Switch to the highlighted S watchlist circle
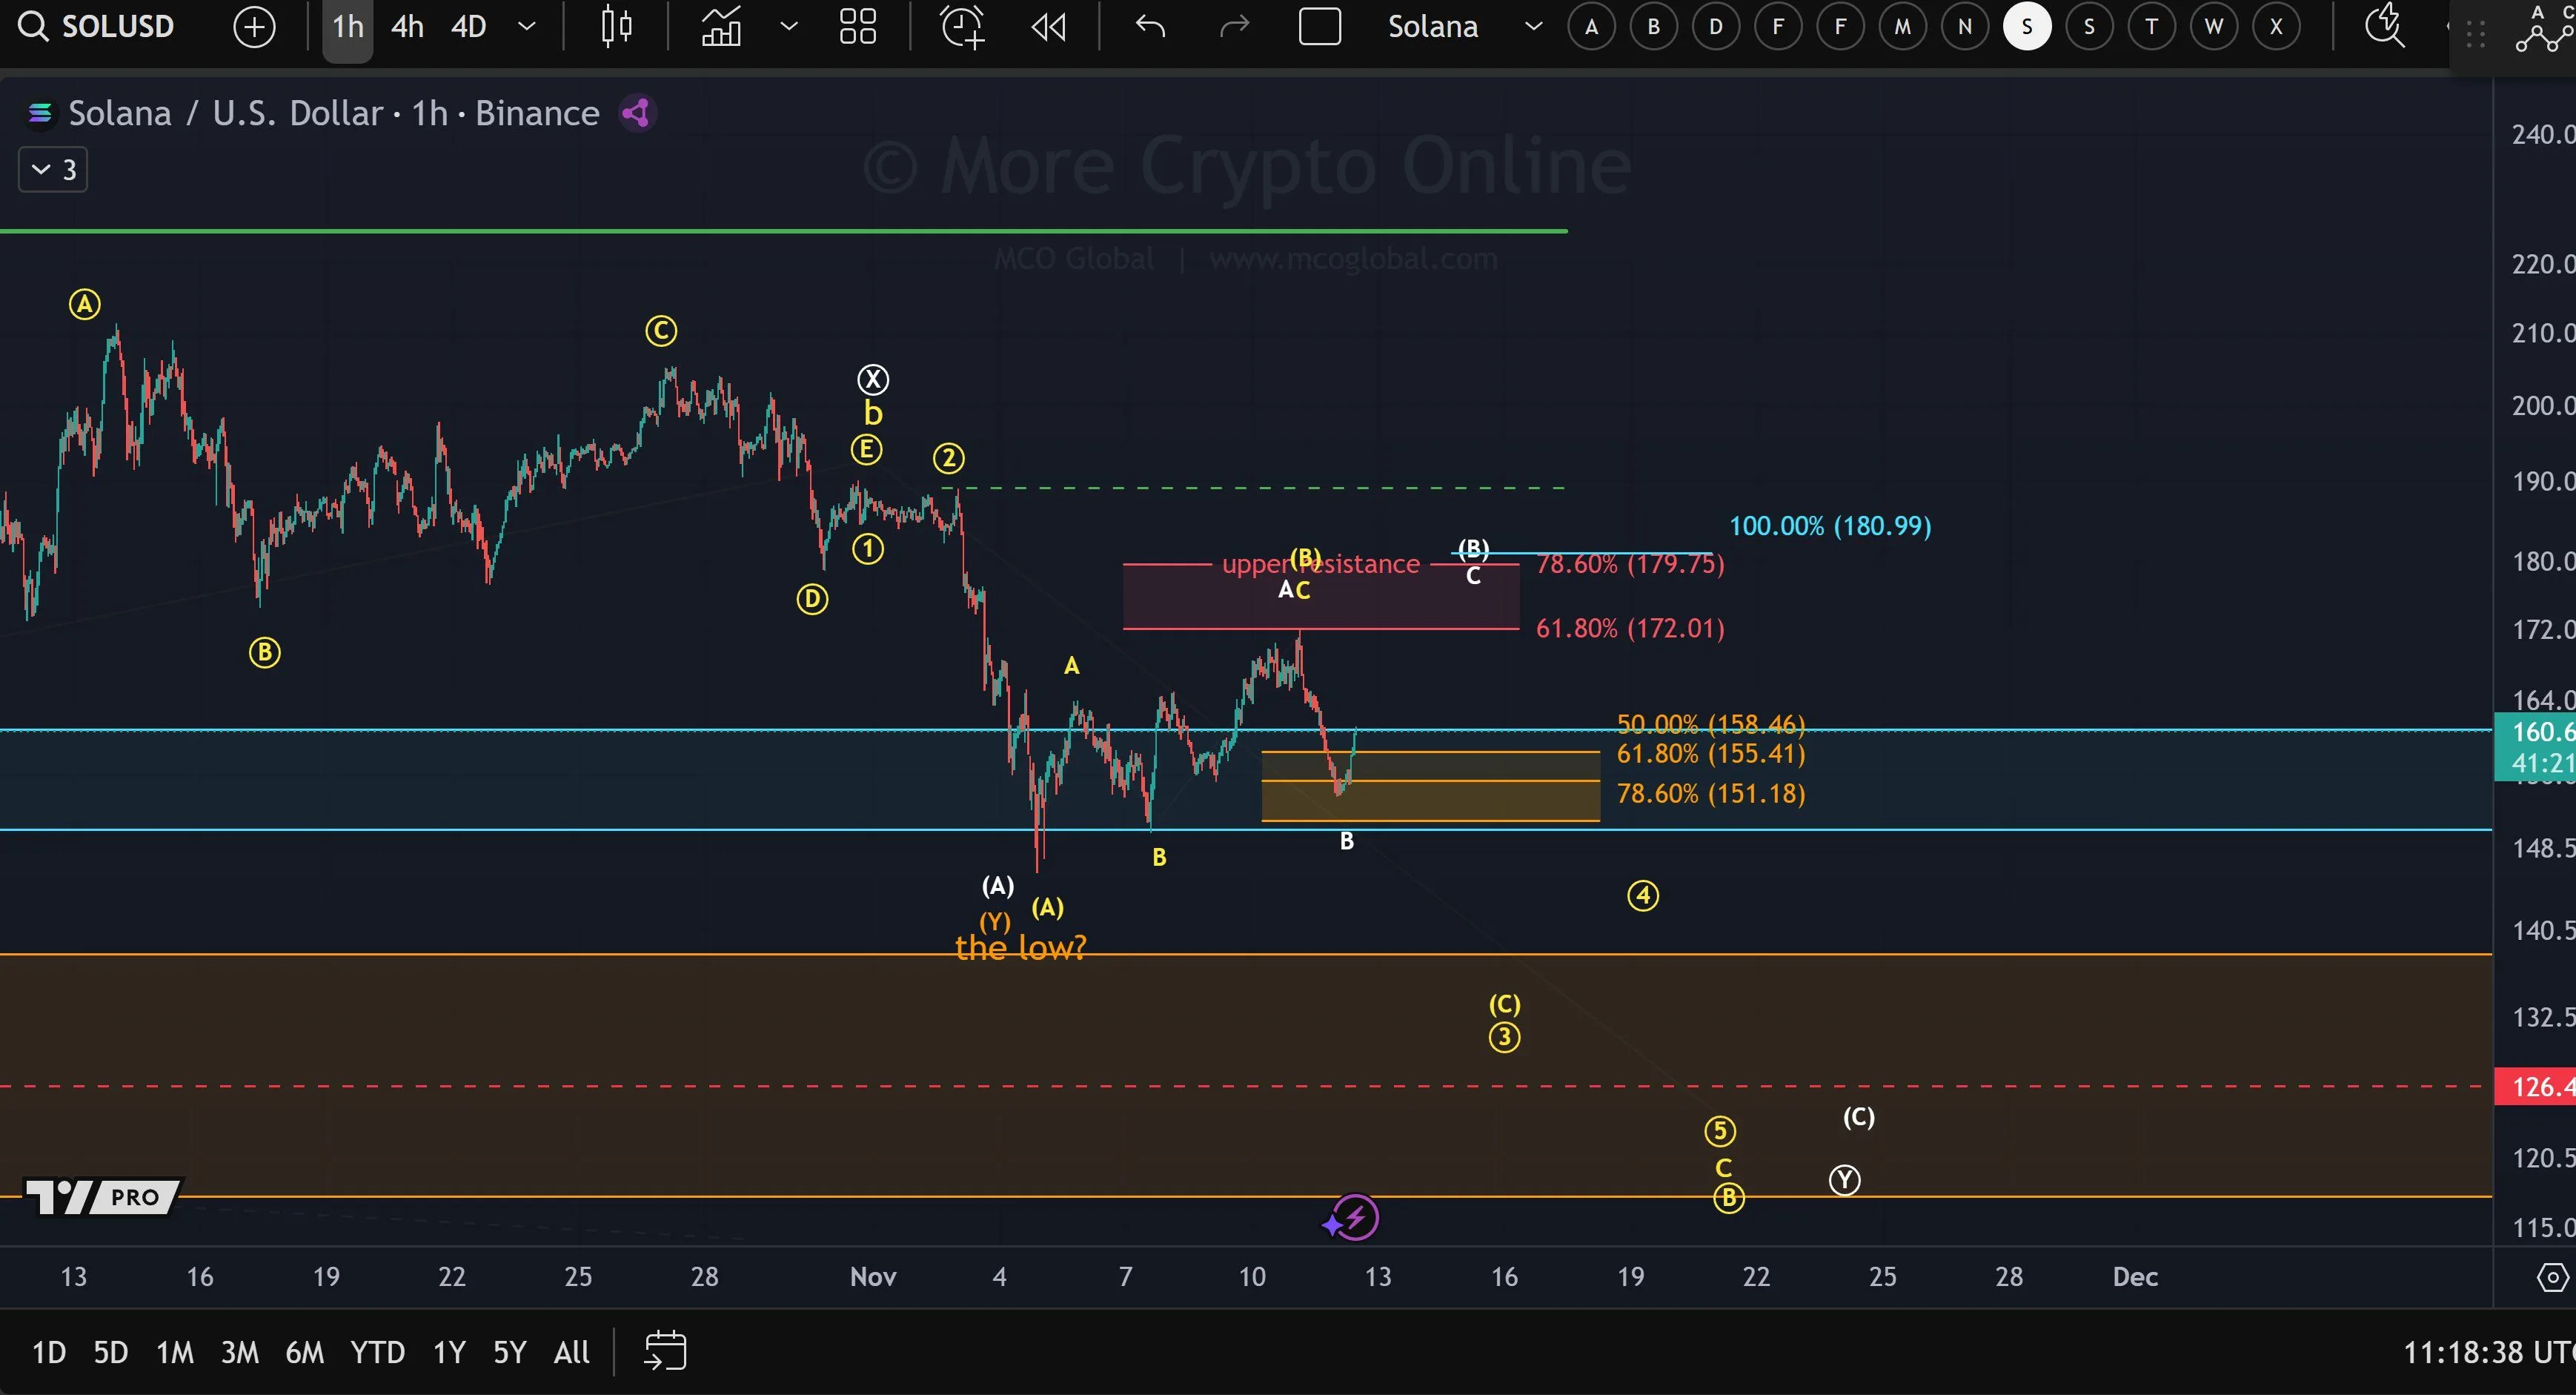The width and height of the screenshot is (2576, 1395). click(2026, 27)
